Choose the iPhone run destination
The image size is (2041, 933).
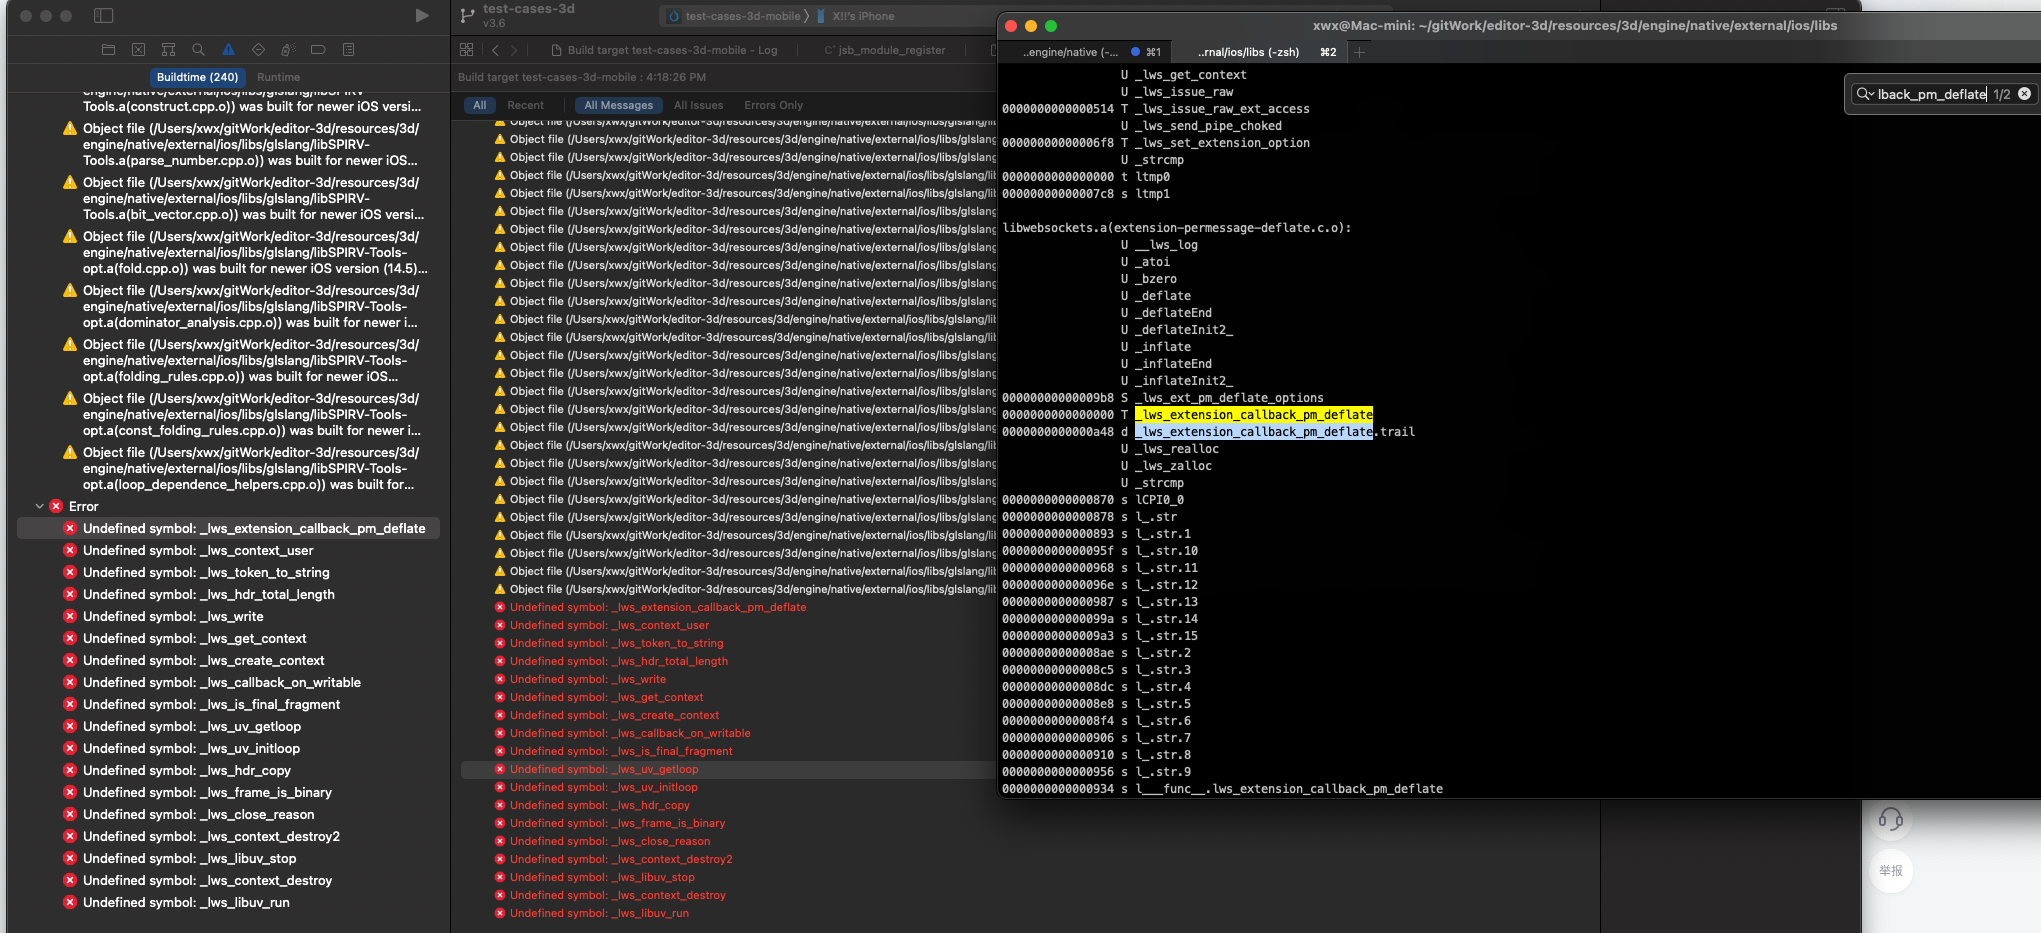coord(856,16)
